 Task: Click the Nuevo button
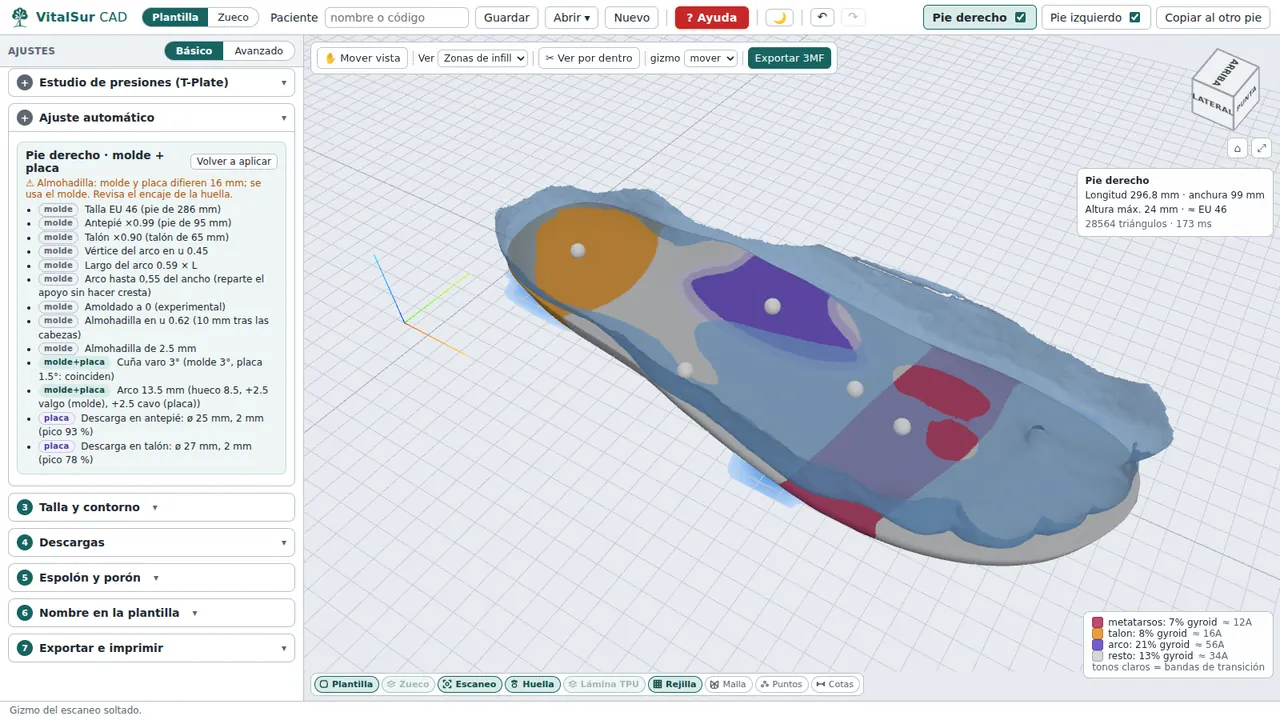[632, 17]
